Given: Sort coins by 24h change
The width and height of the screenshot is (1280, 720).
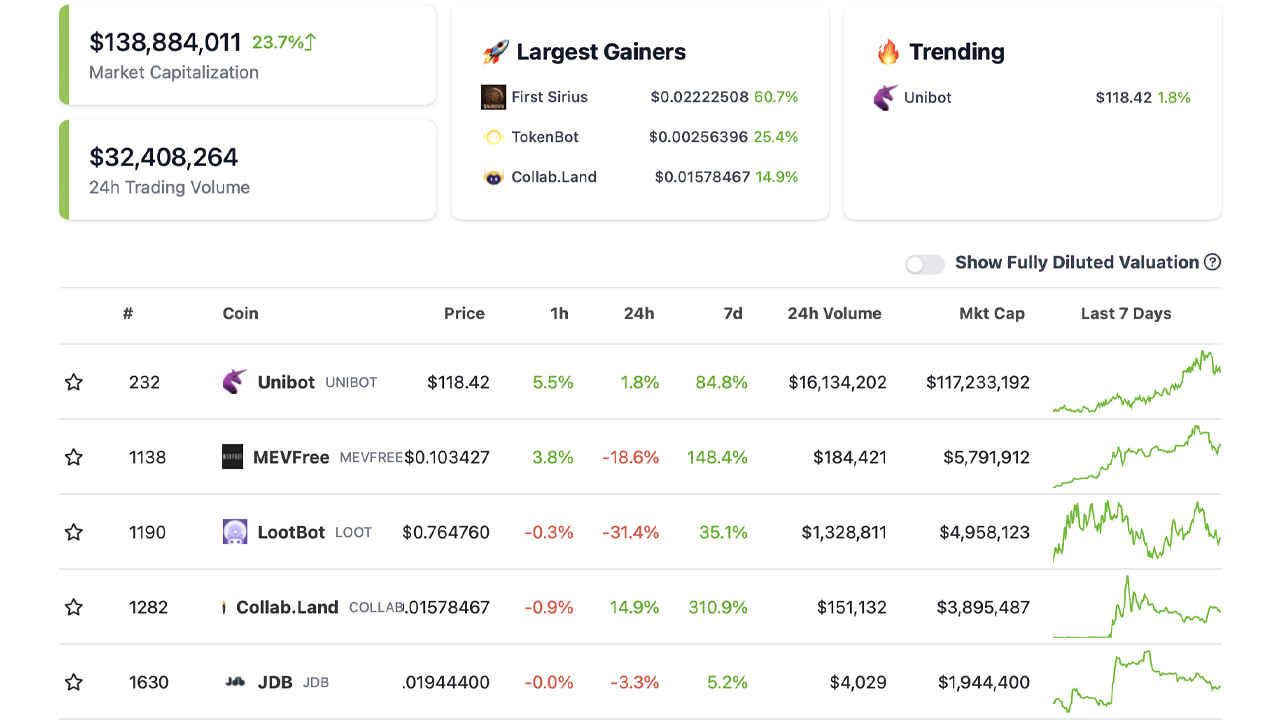Looking at the screenshot, I should 639,313.
